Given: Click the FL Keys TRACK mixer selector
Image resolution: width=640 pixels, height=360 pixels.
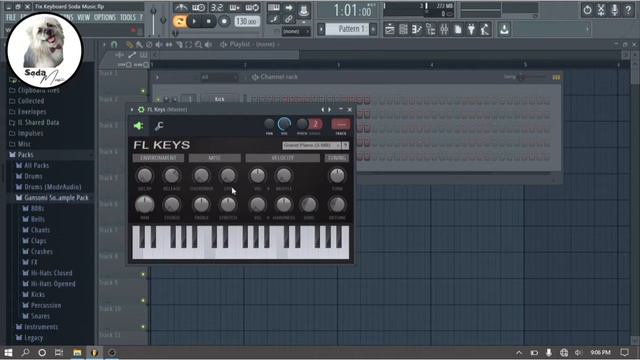Looking at the screenshot, I should (341, 124).
